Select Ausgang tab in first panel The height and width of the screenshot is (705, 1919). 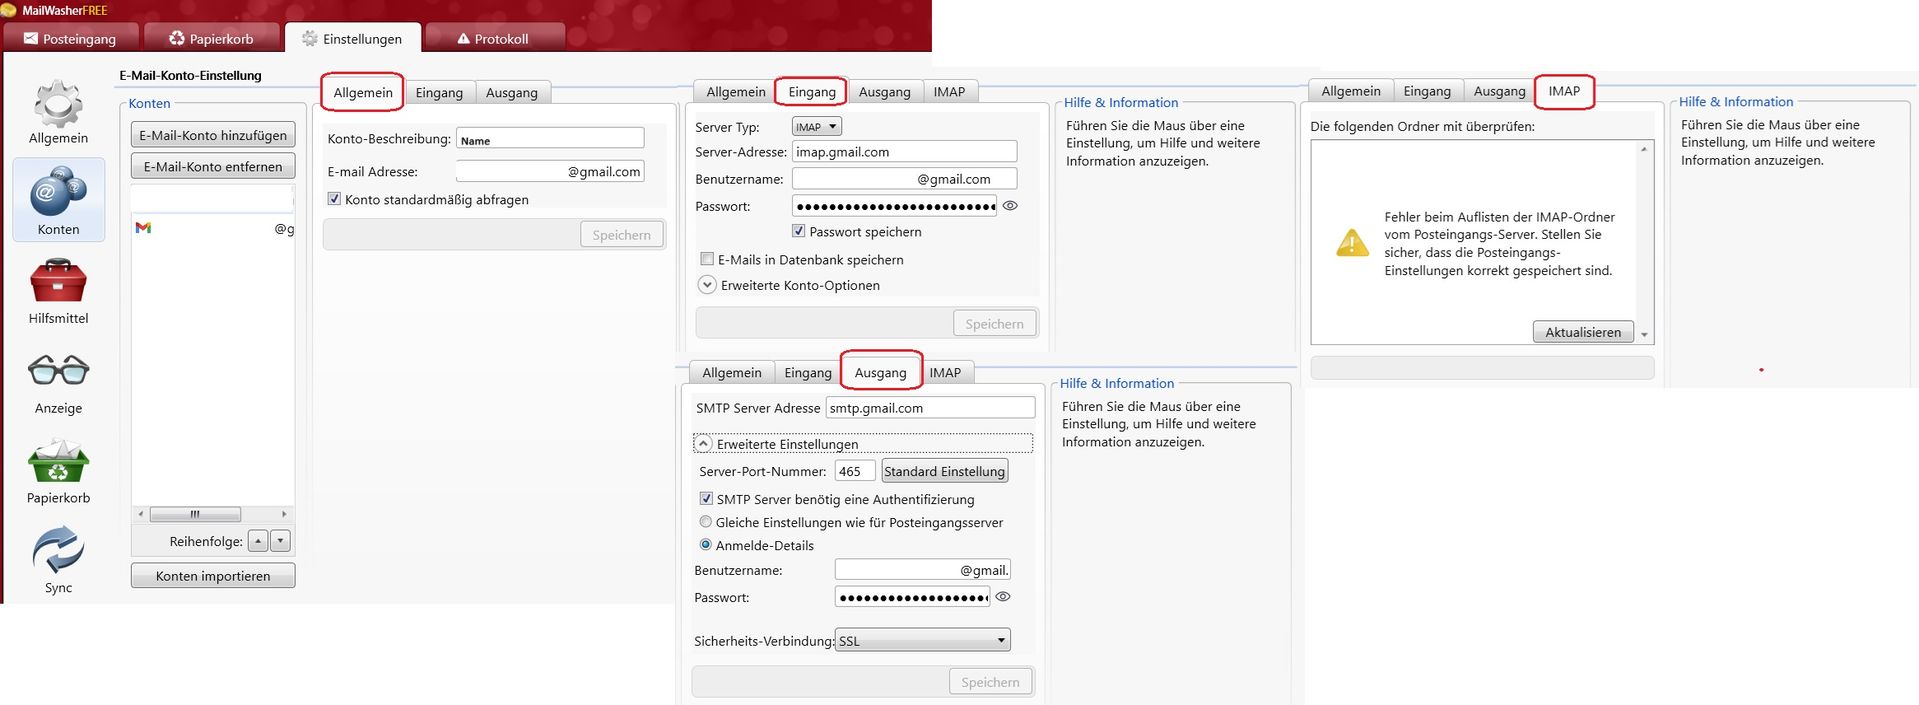point(512,92)
